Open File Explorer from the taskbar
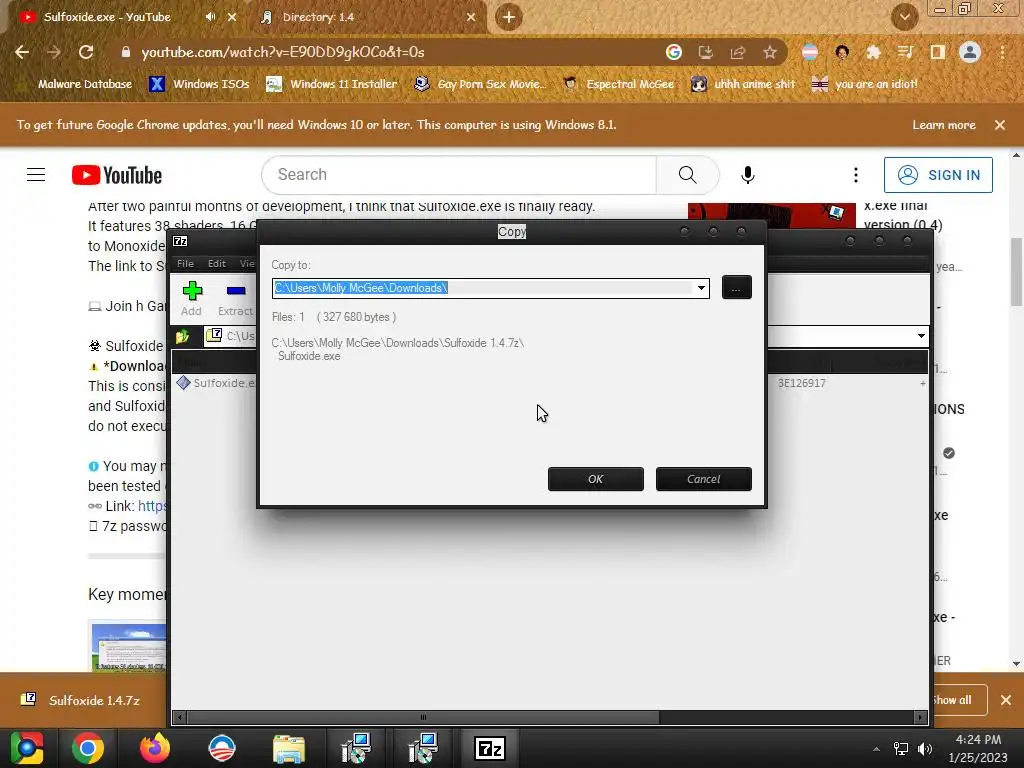The image size is (1024, 768). [x=289, y=748]
